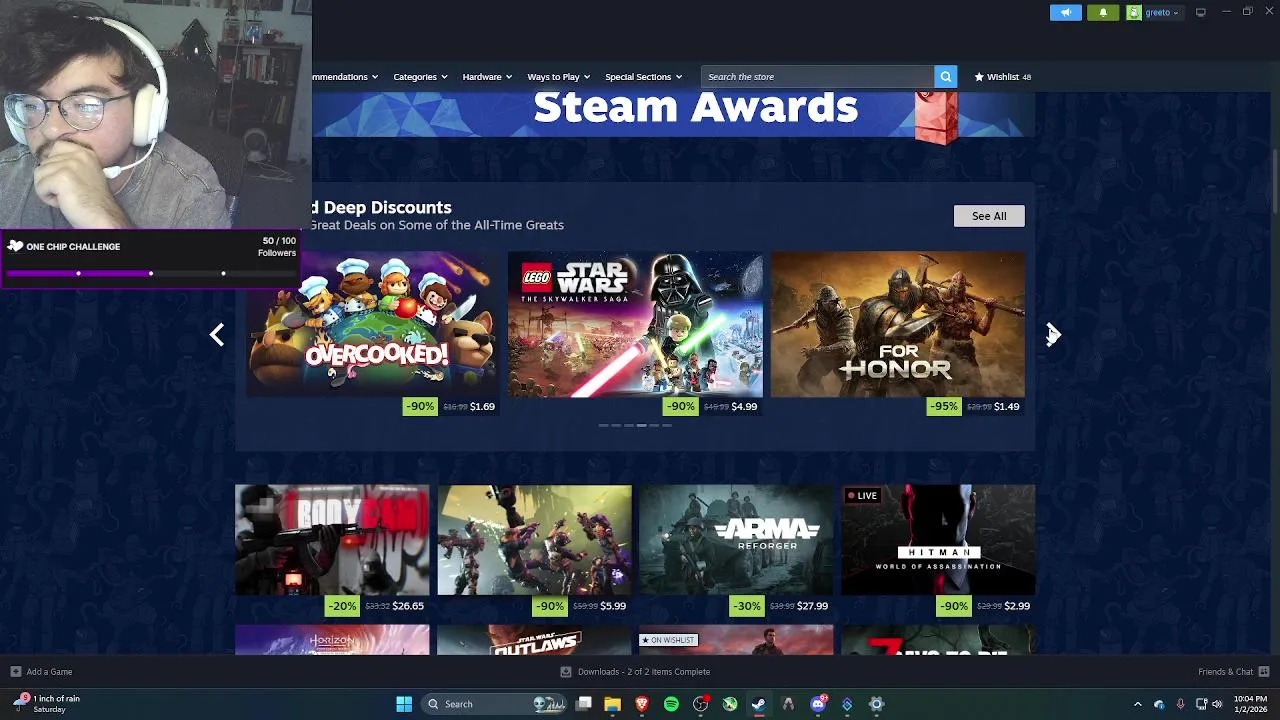
Task: Open OBS Studio from taskbar
Action: point(700,704)
